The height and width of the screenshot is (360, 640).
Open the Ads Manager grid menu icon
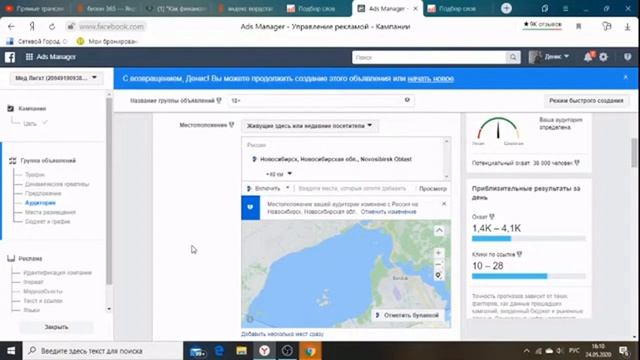(29, 57)
